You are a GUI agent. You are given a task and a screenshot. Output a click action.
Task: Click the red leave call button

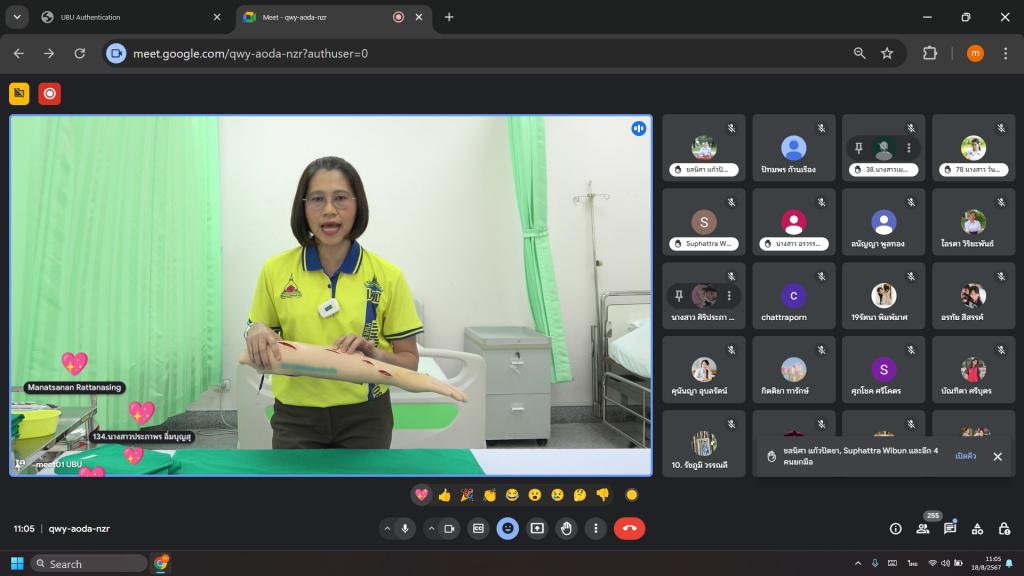629,528
